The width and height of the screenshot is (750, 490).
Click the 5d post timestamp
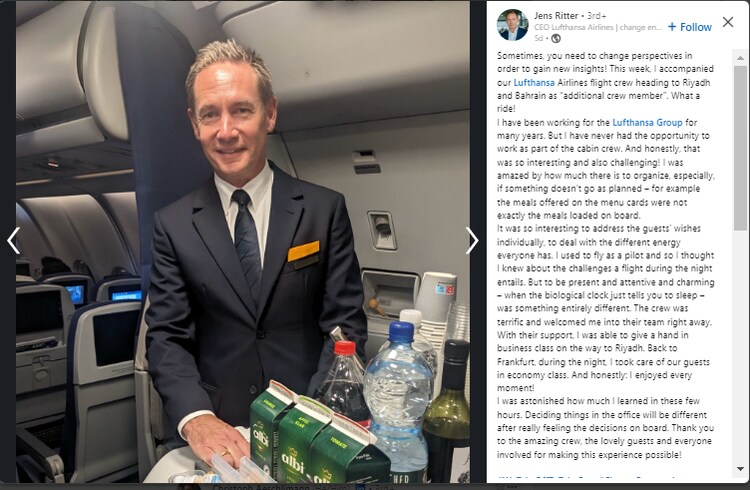coord(539,38)
